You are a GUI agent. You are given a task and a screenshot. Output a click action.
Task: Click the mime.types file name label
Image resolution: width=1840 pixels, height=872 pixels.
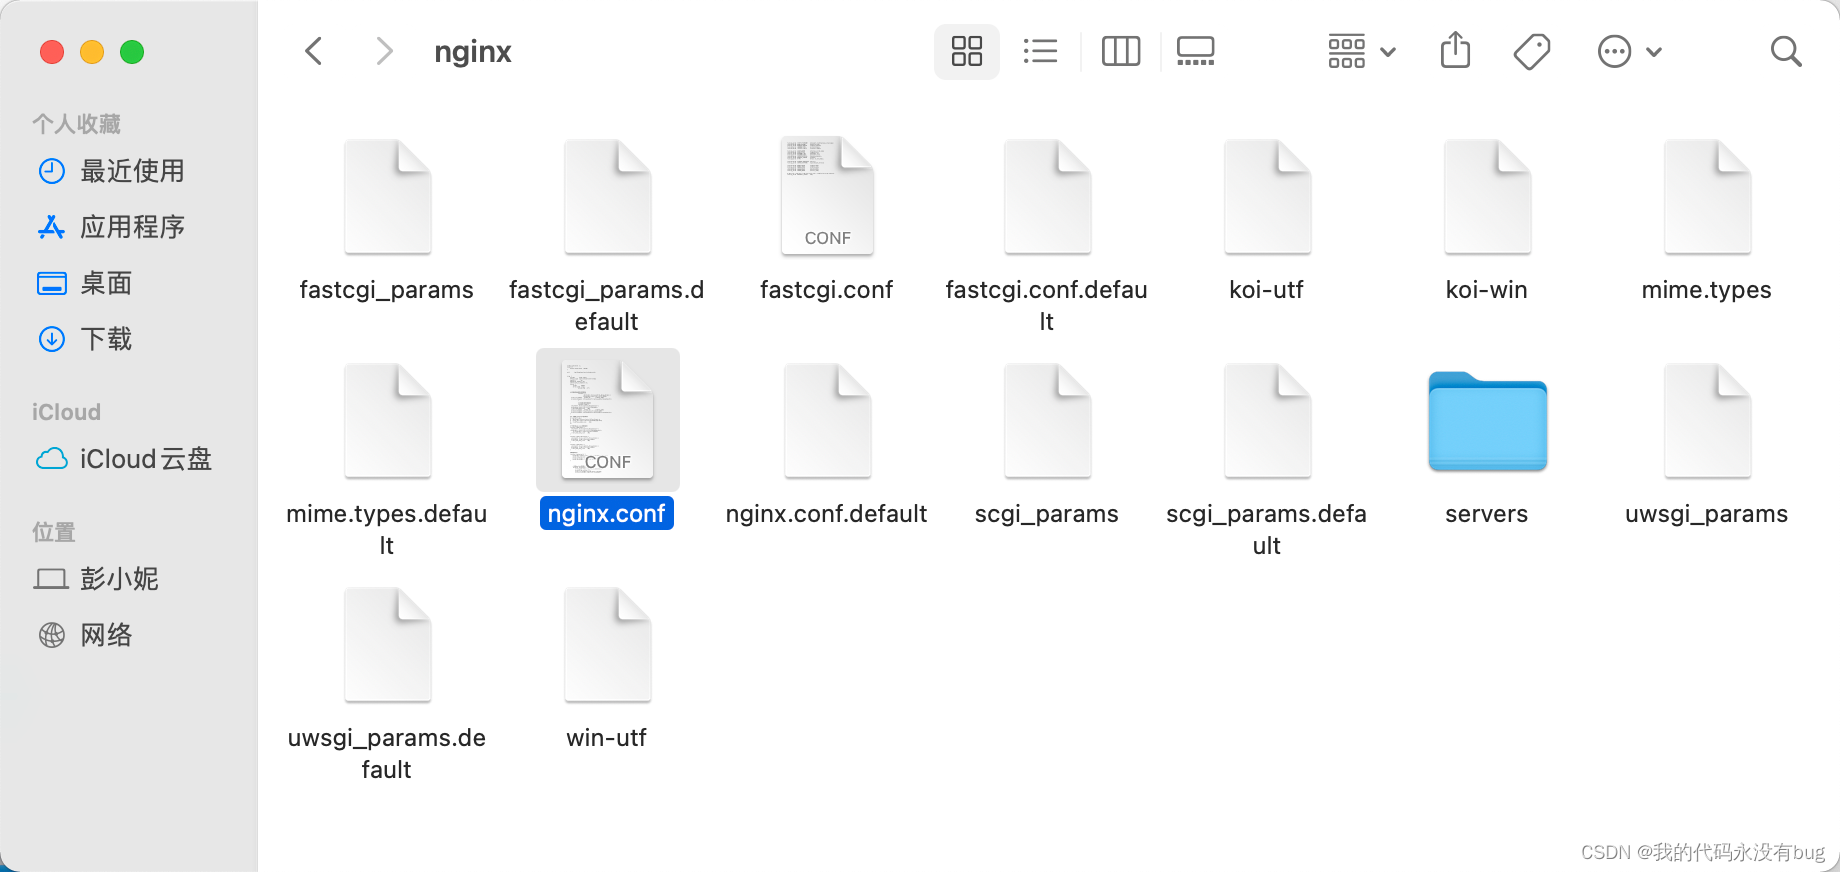1707,290
